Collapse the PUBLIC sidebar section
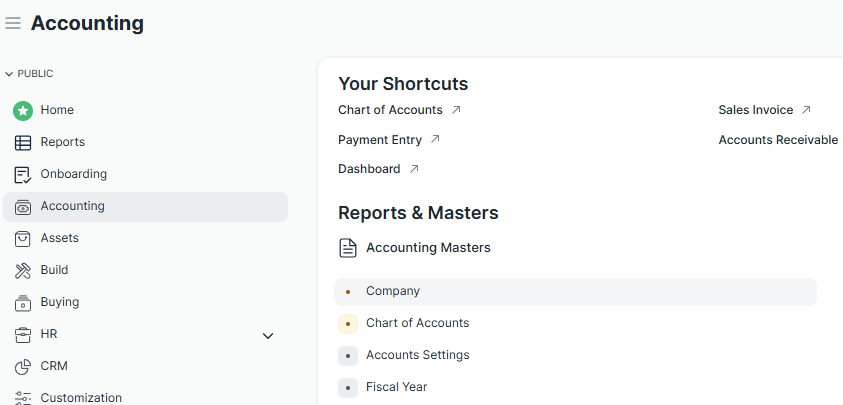The width and height of the screenshot is (843, 405). click(x=9, y=74)
